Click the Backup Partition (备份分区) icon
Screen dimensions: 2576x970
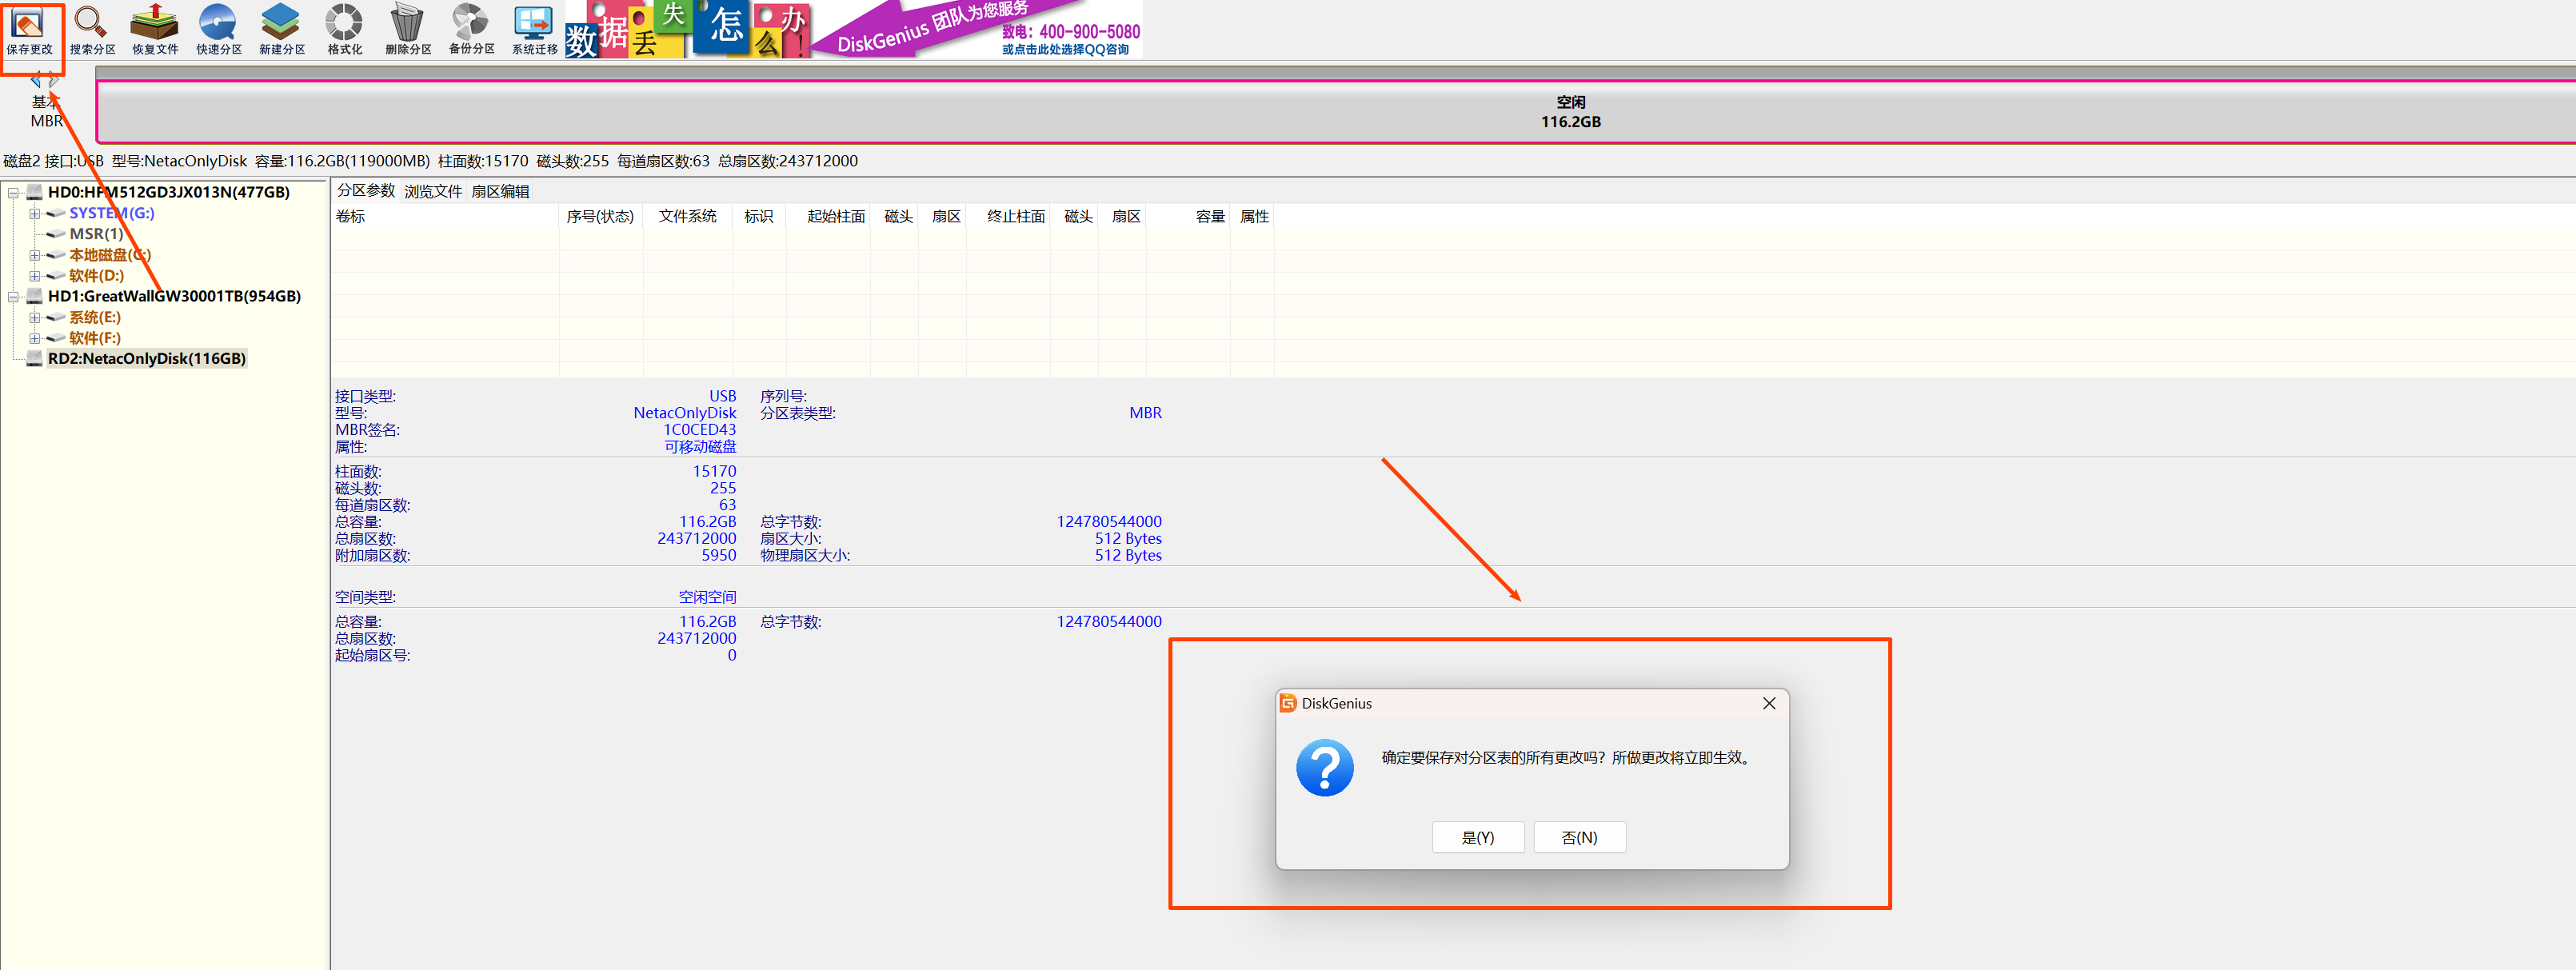pyautogui.click(x=471, y=30)
